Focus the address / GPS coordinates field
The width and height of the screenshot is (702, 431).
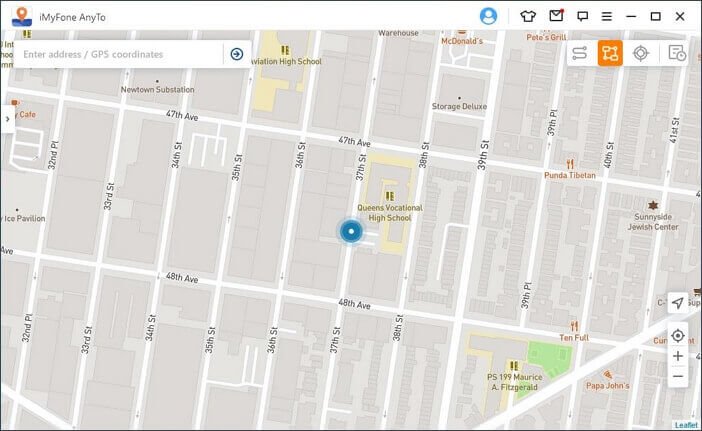coord(119,54)
